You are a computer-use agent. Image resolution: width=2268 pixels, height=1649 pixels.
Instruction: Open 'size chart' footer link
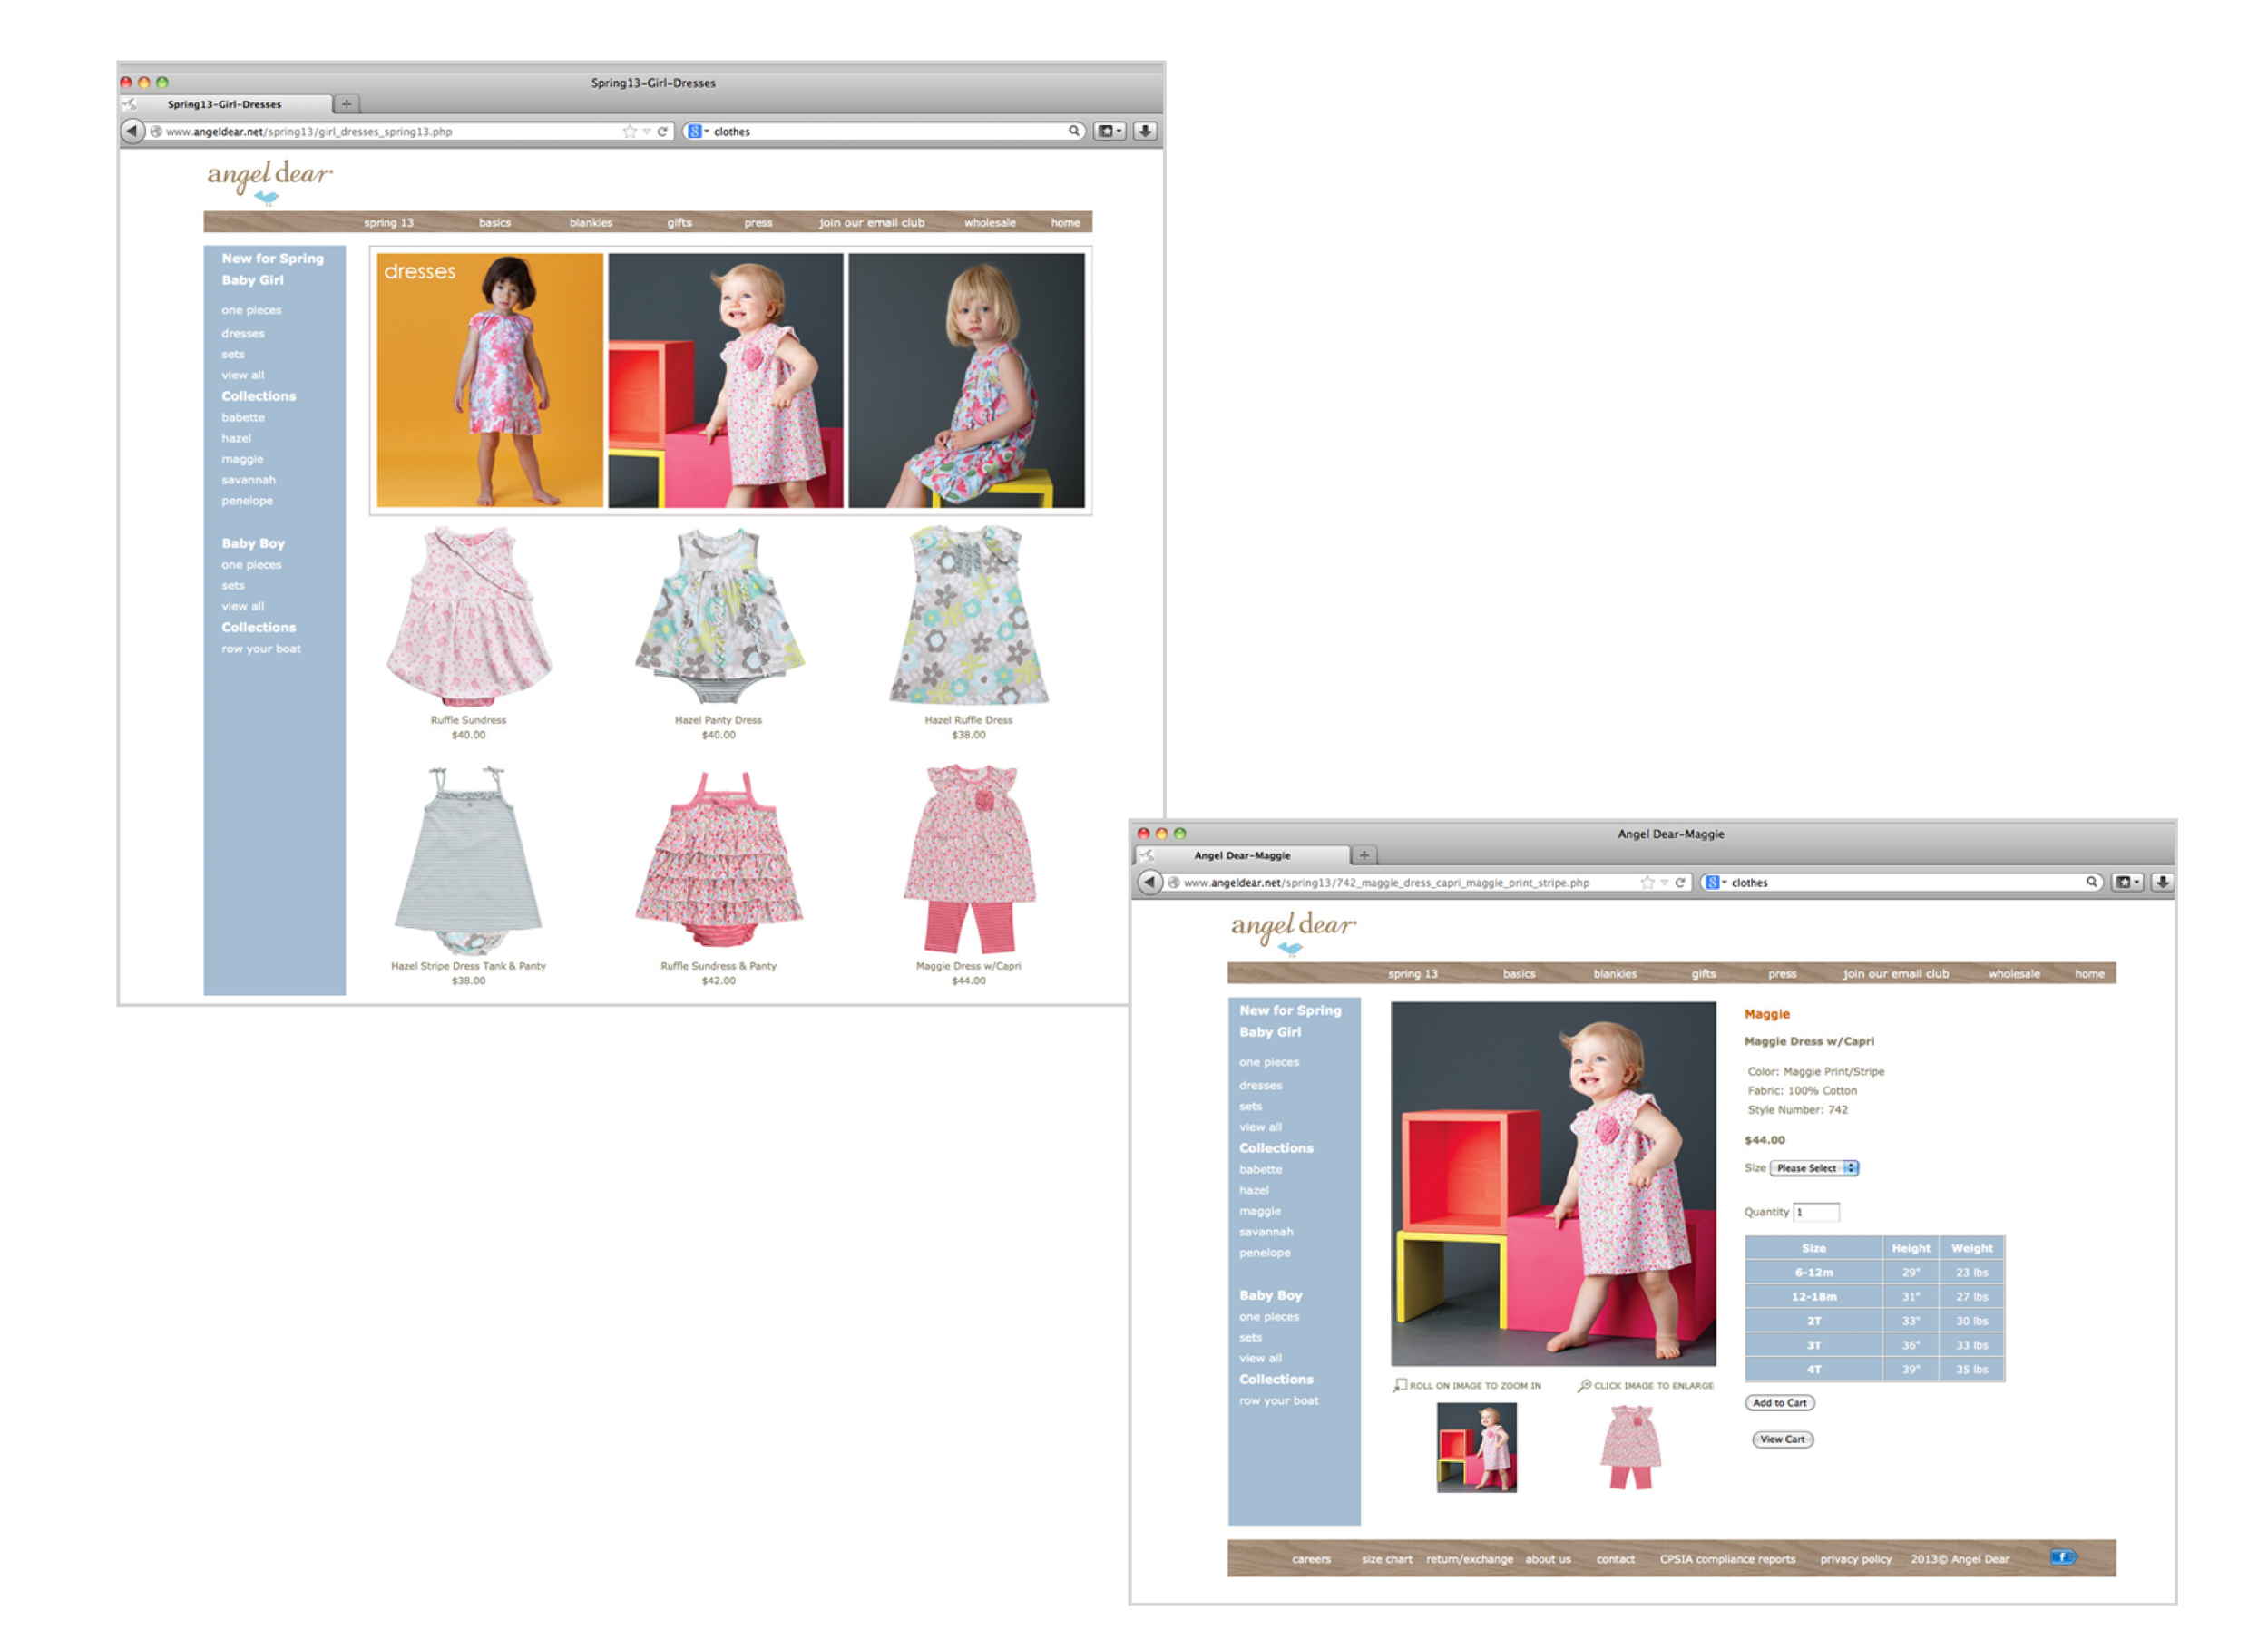[x=1387, y=1559]
